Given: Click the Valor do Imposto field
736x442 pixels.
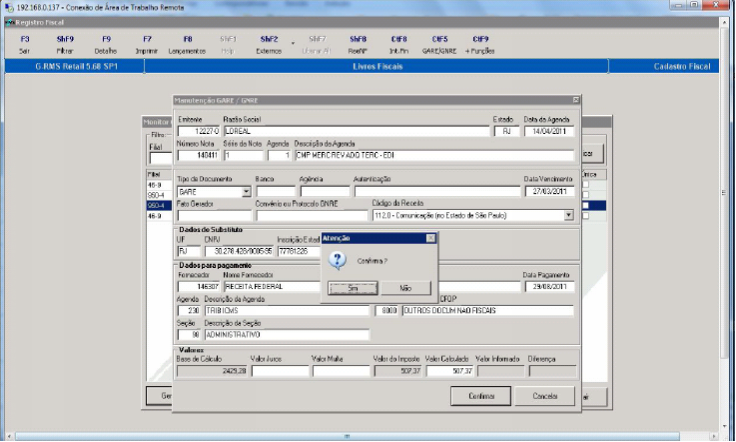Looking at the screenshot, I should 398,371.
